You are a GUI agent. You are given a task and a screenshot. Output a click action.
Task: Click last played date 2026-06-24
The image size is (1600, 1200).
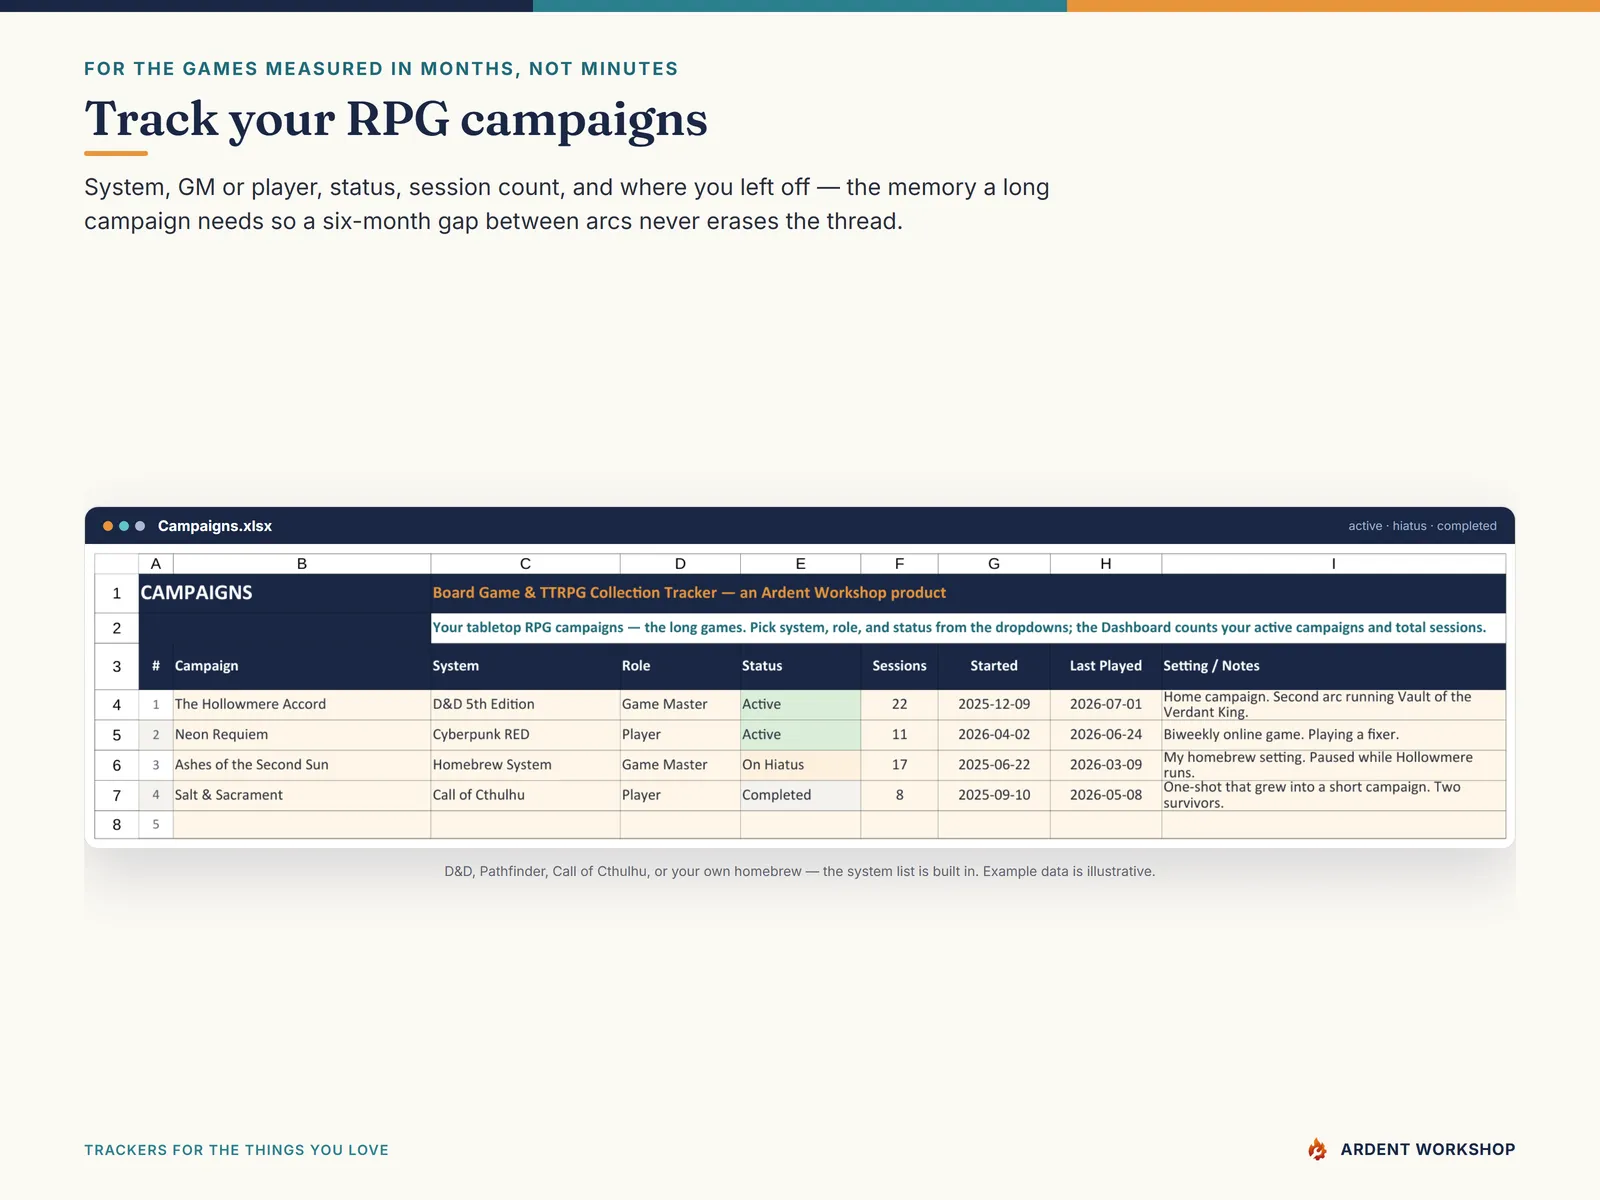(1106, 735)
